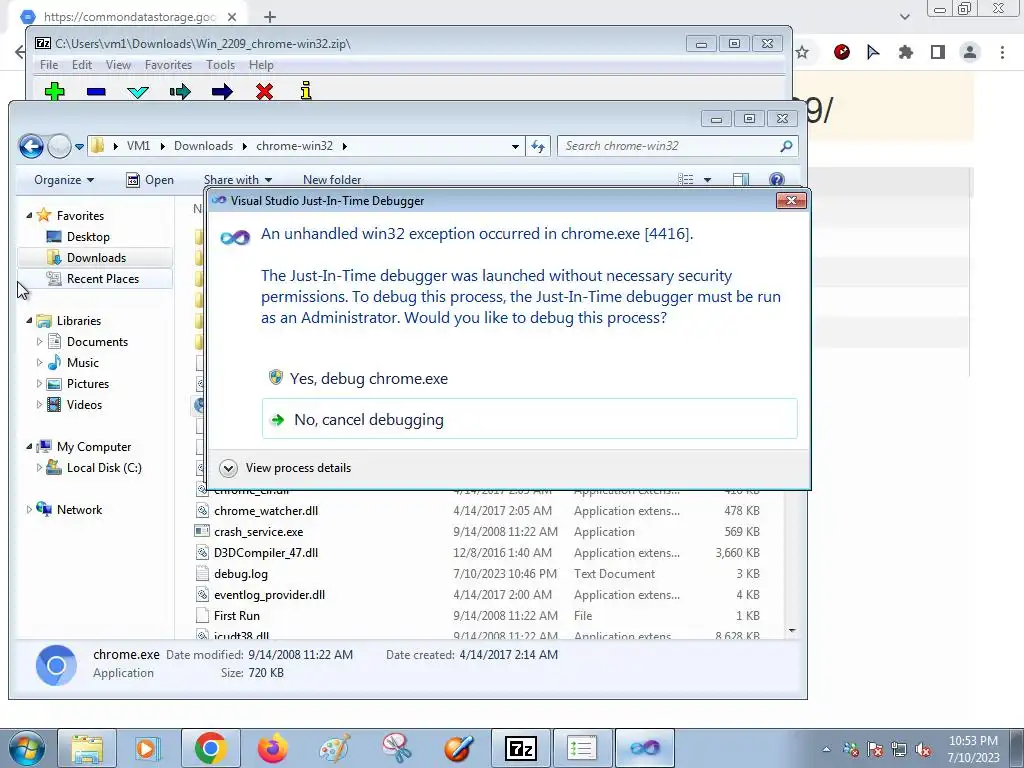This screenshot has width=1024, height=768.
Task: Click Chrome bookmark star icon
Action: (802, 52)
